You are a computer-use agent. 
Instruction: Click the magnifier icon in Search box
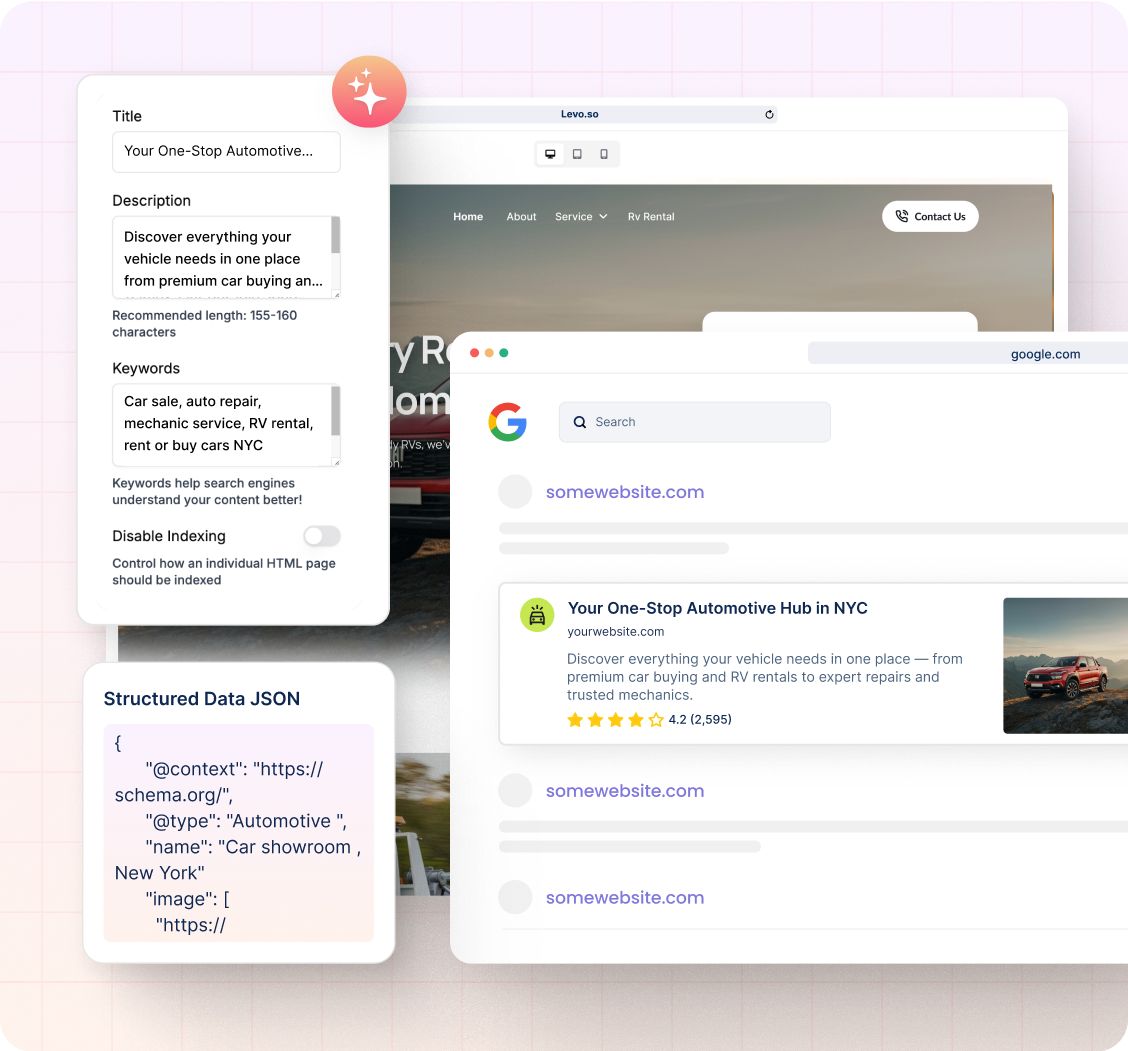coord(580,422)
